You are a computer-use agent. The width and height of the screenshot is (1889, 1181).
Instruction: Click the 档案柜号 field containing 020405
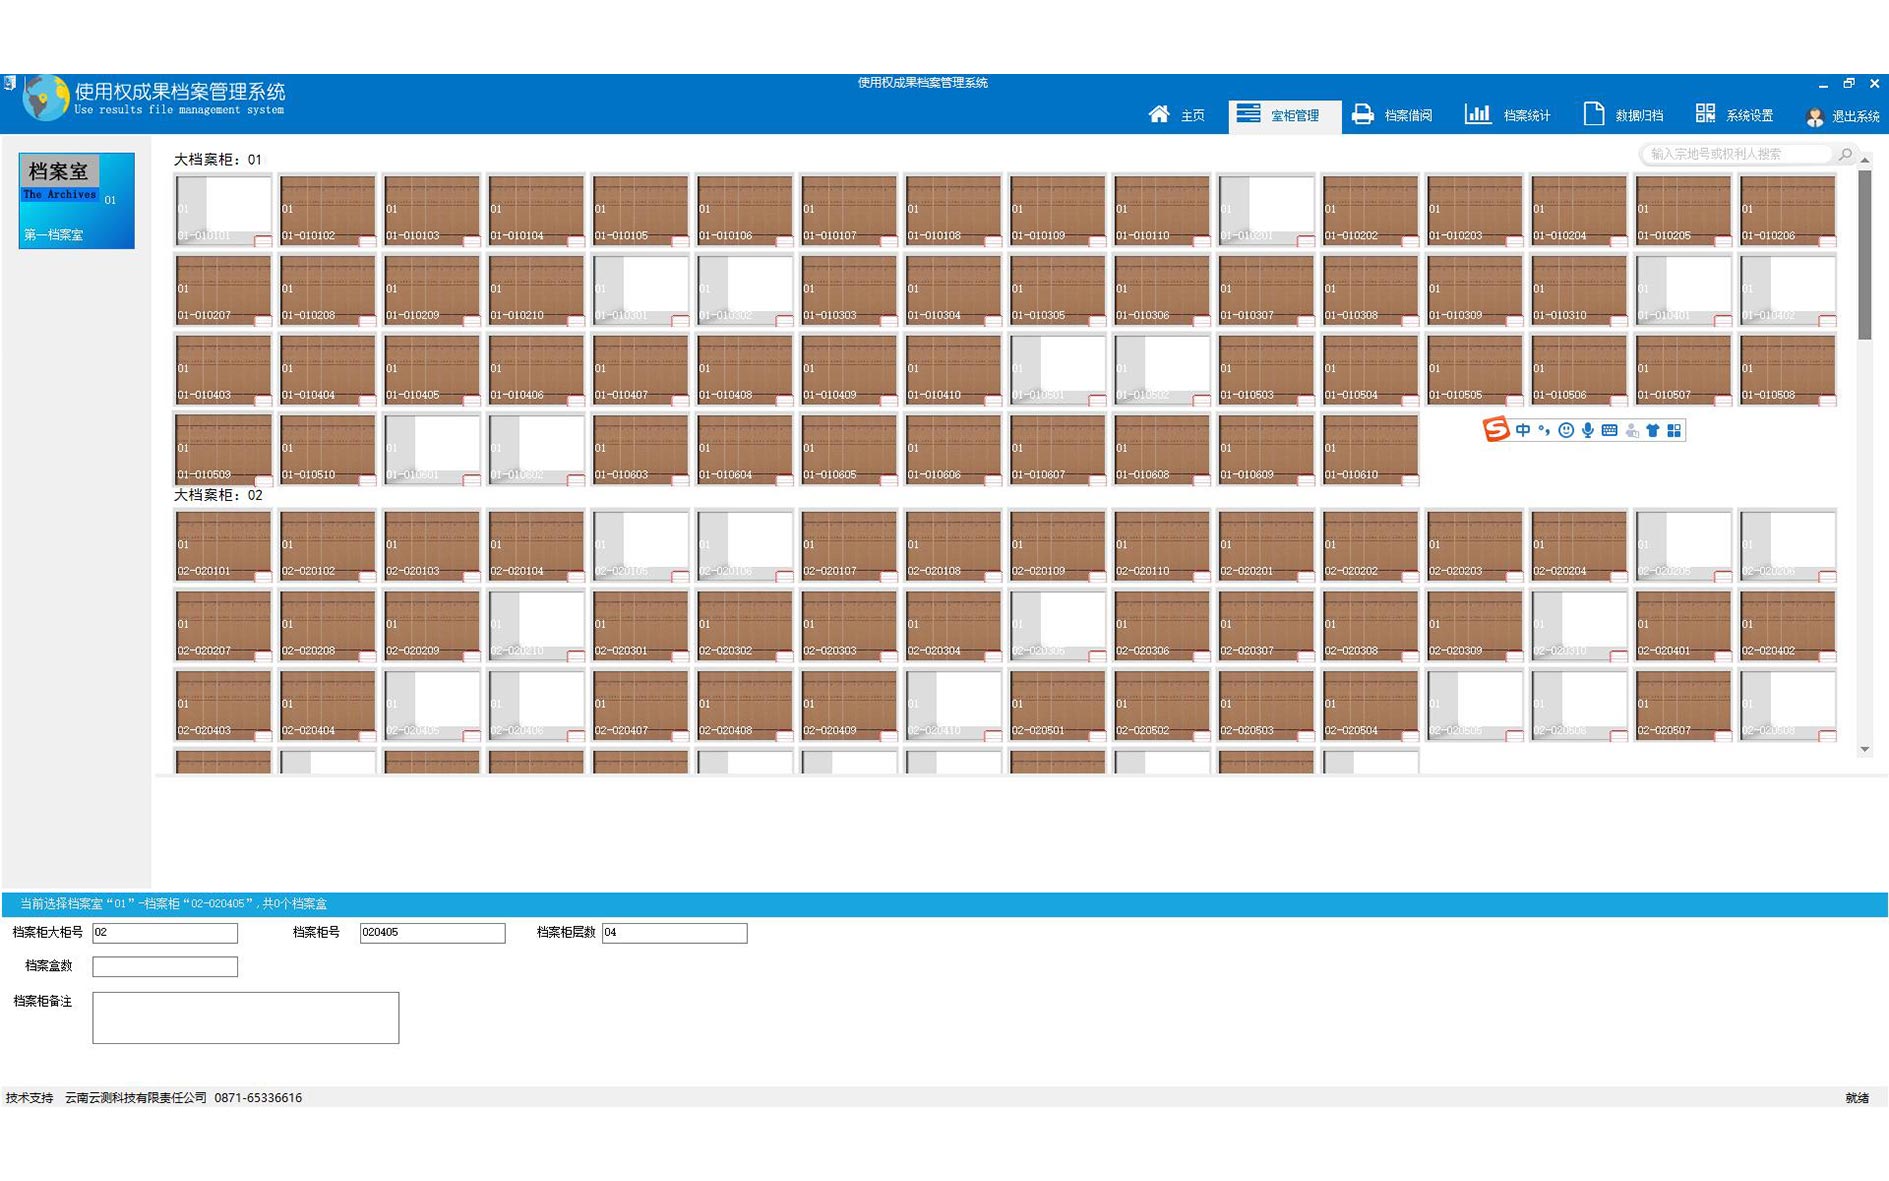pos(432,933)
